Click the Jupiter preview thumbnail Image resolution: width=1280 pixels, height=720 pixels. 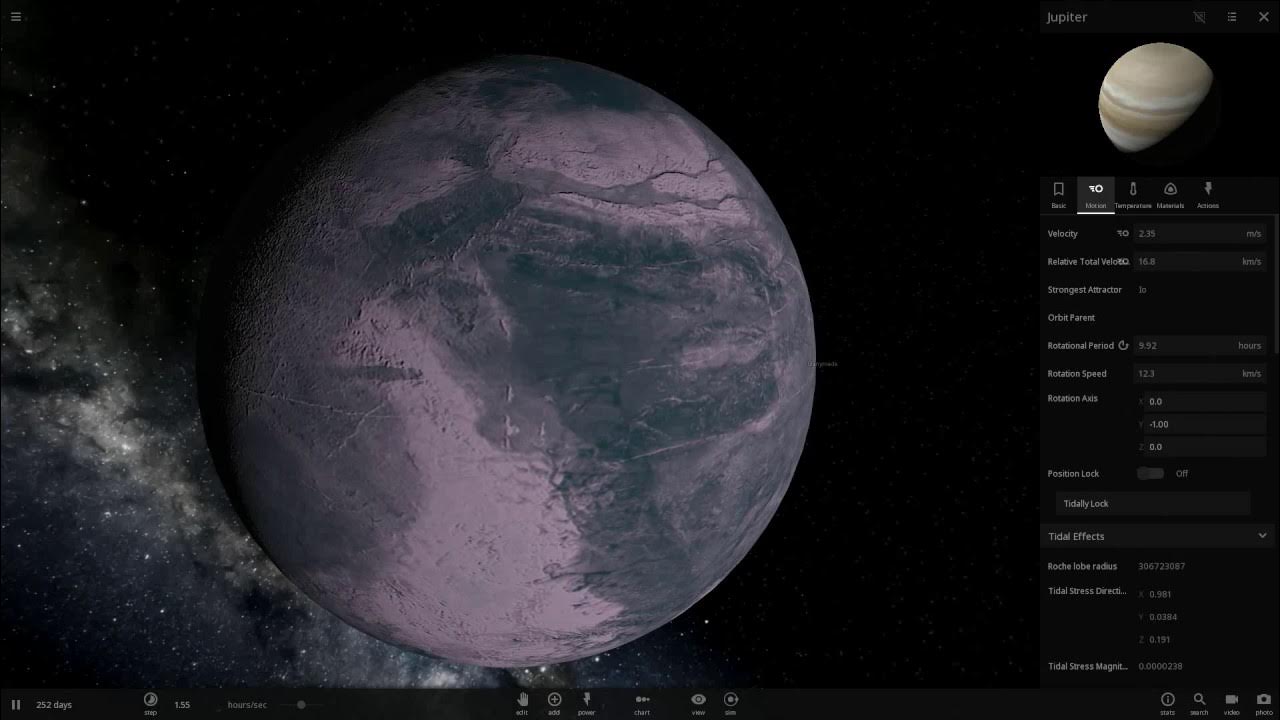[1155, 97]
